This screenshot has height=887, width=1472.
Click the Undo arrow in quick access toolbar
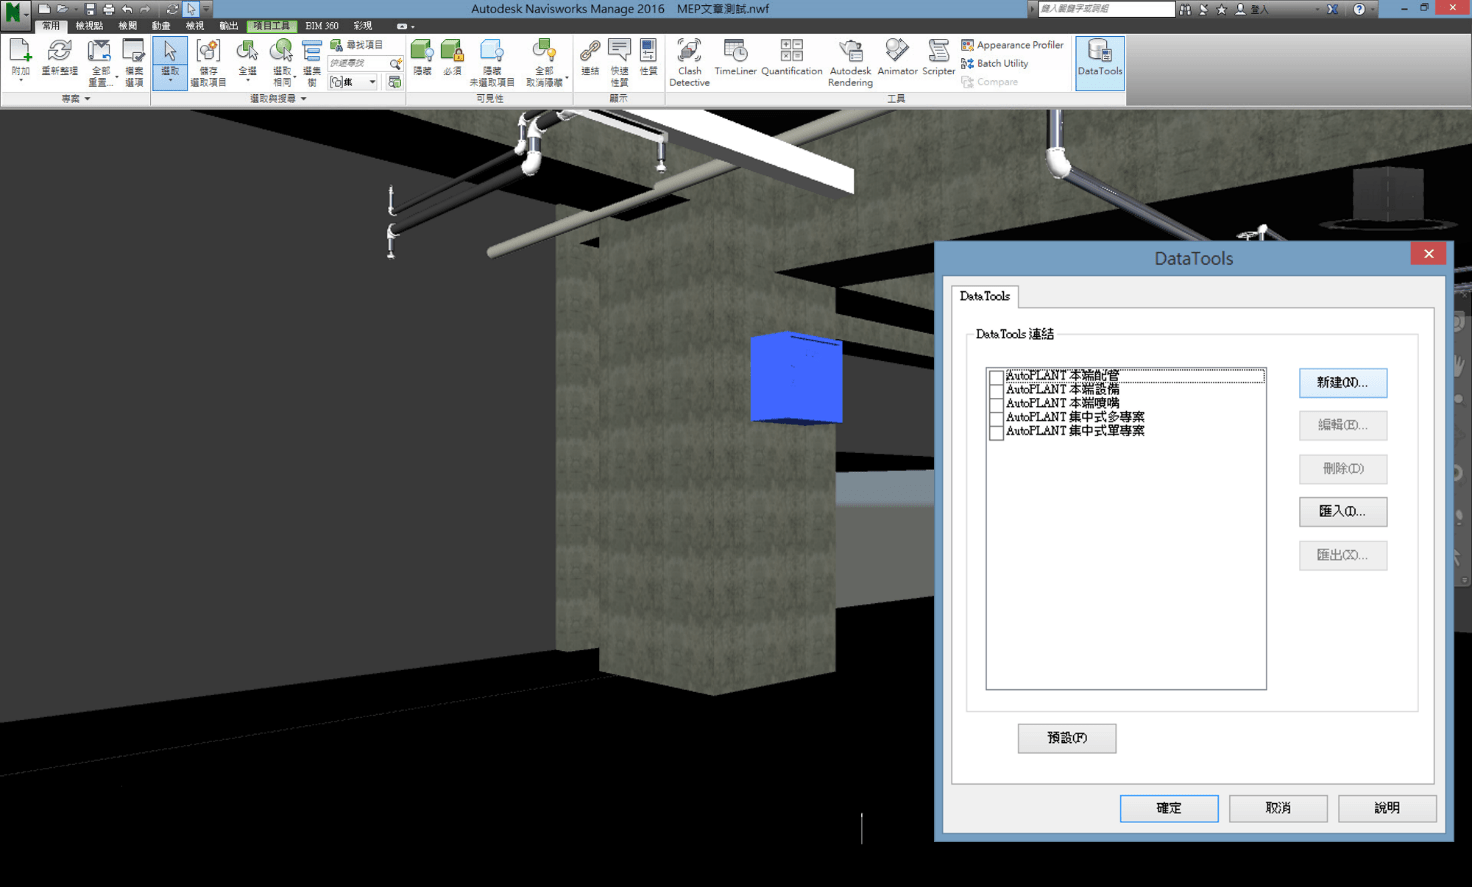click(127, 9)
